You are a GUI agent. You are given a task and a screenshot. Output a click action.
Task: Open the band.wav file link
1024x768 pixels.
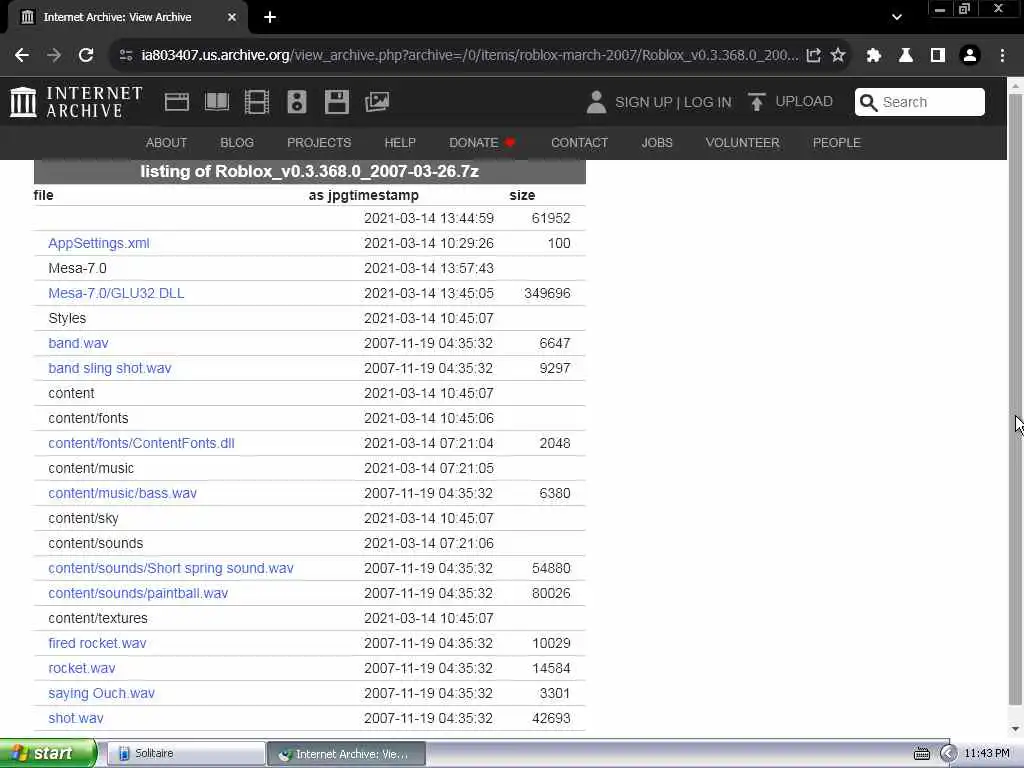coord(78,343)
